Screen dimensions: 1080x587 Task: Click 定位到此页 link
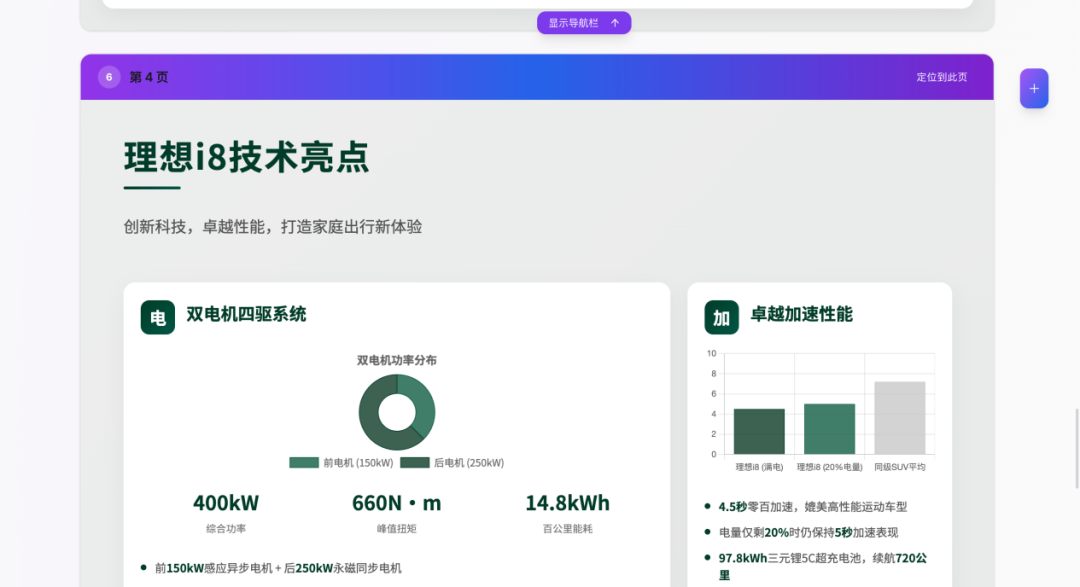tap(942, 77)
